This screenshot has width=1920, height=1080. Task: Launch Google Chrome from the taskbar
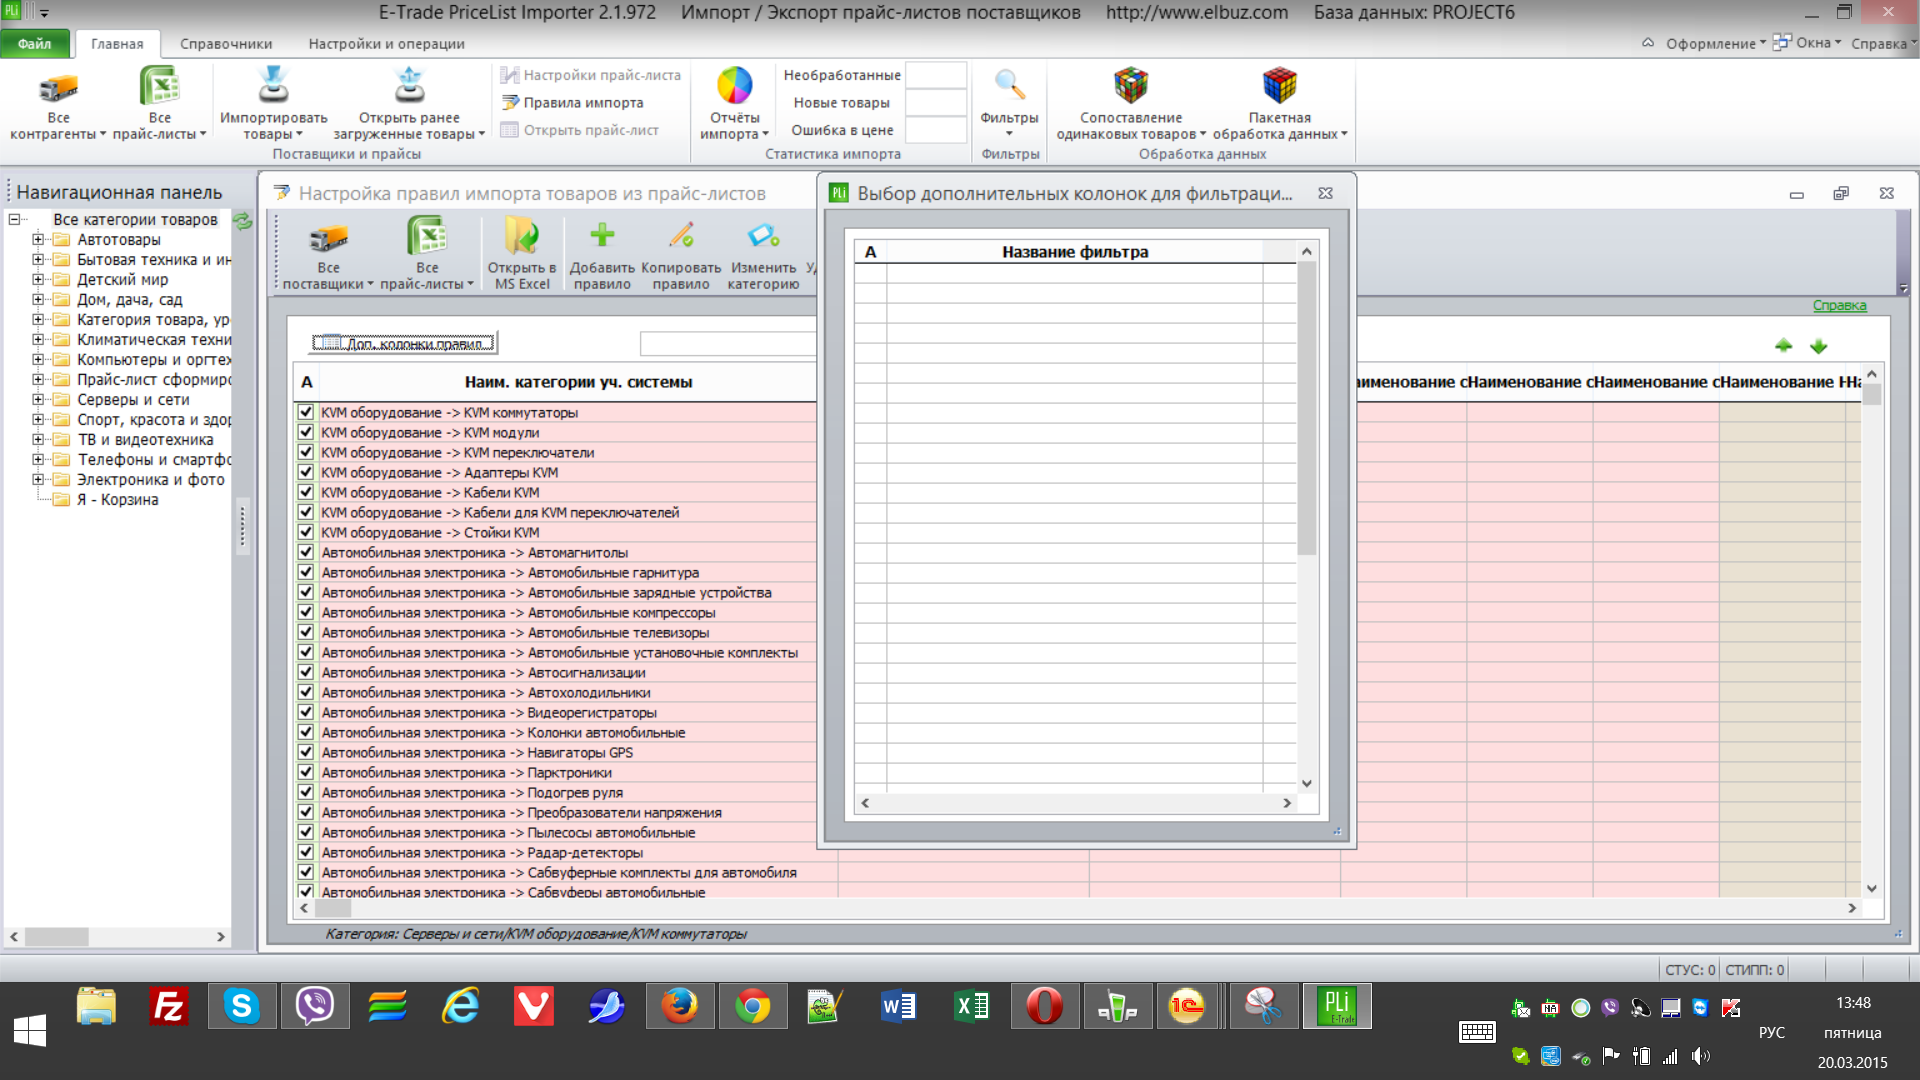tap(753, 1006)
